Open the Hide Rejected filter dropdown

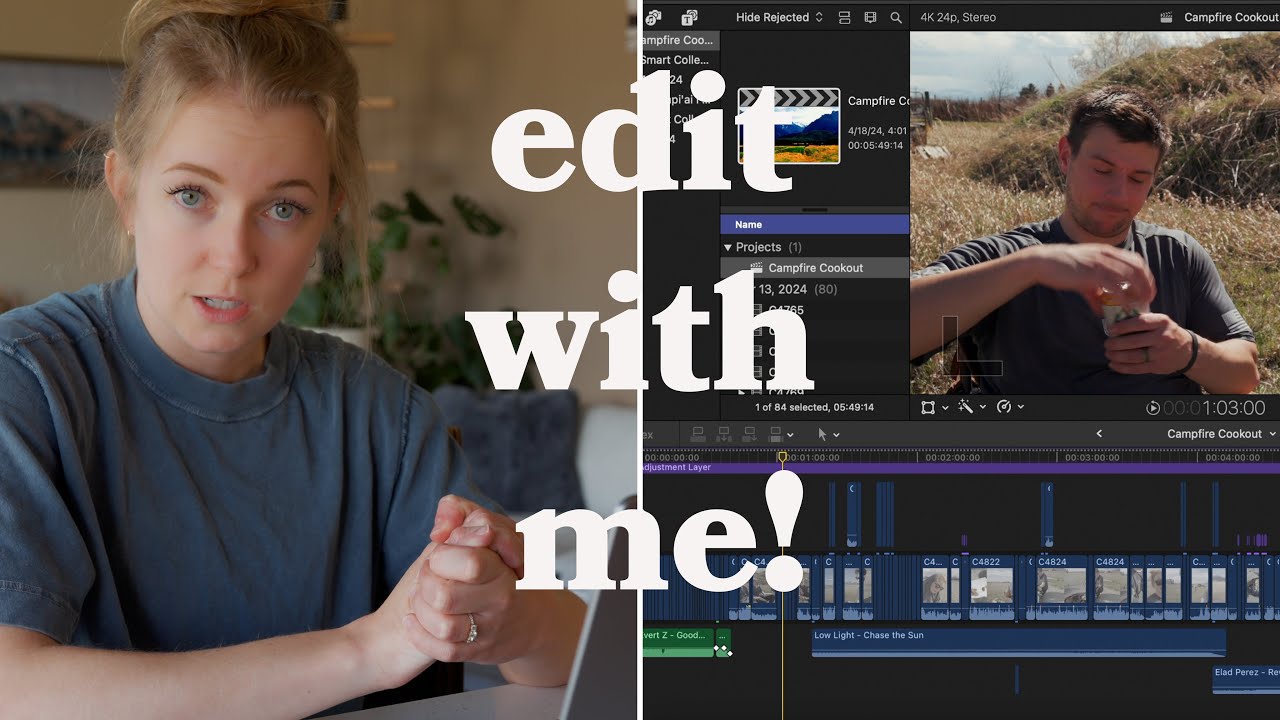779,17
